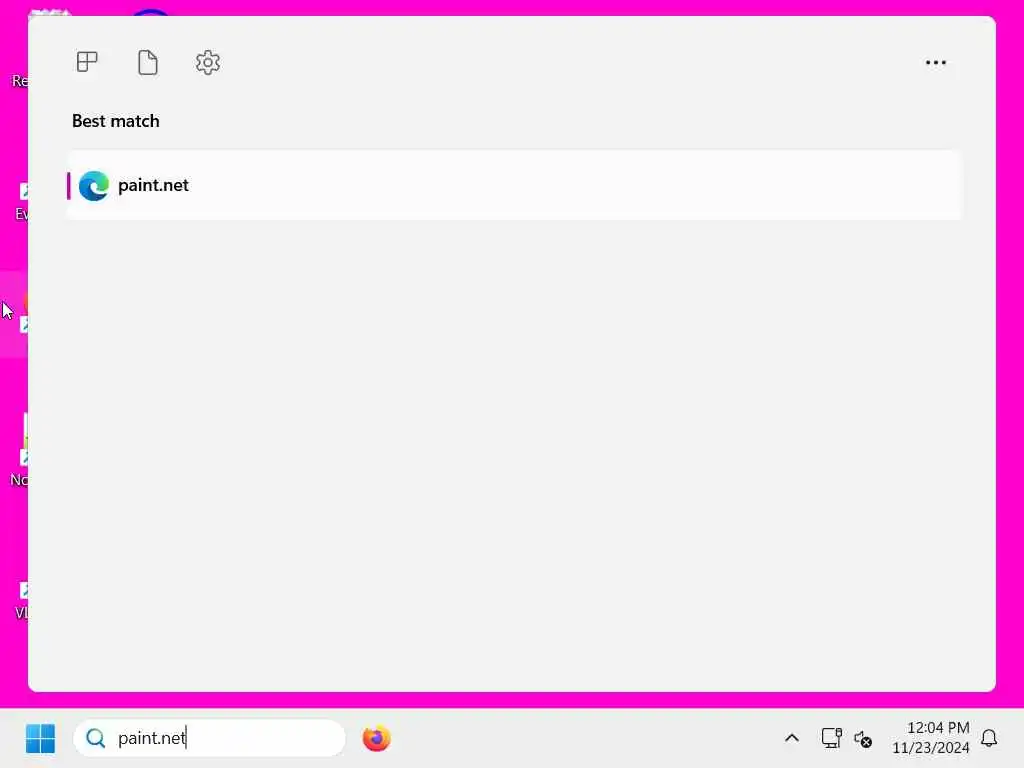Click the magnifier icon in taskbar search
This screenshot has width=1024, height=768.
(x=96, y=738)
